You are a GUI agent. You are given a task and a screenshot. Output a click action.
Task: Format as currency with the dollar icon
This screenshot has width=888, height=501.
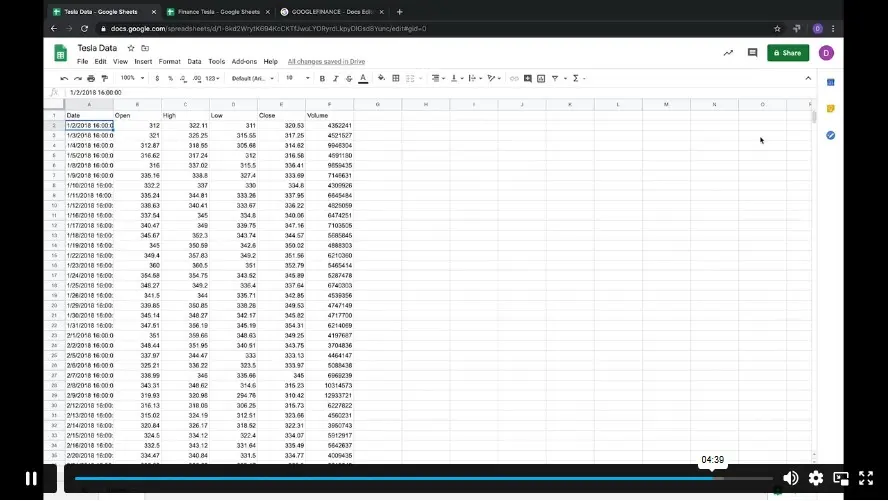pos(157,79)
